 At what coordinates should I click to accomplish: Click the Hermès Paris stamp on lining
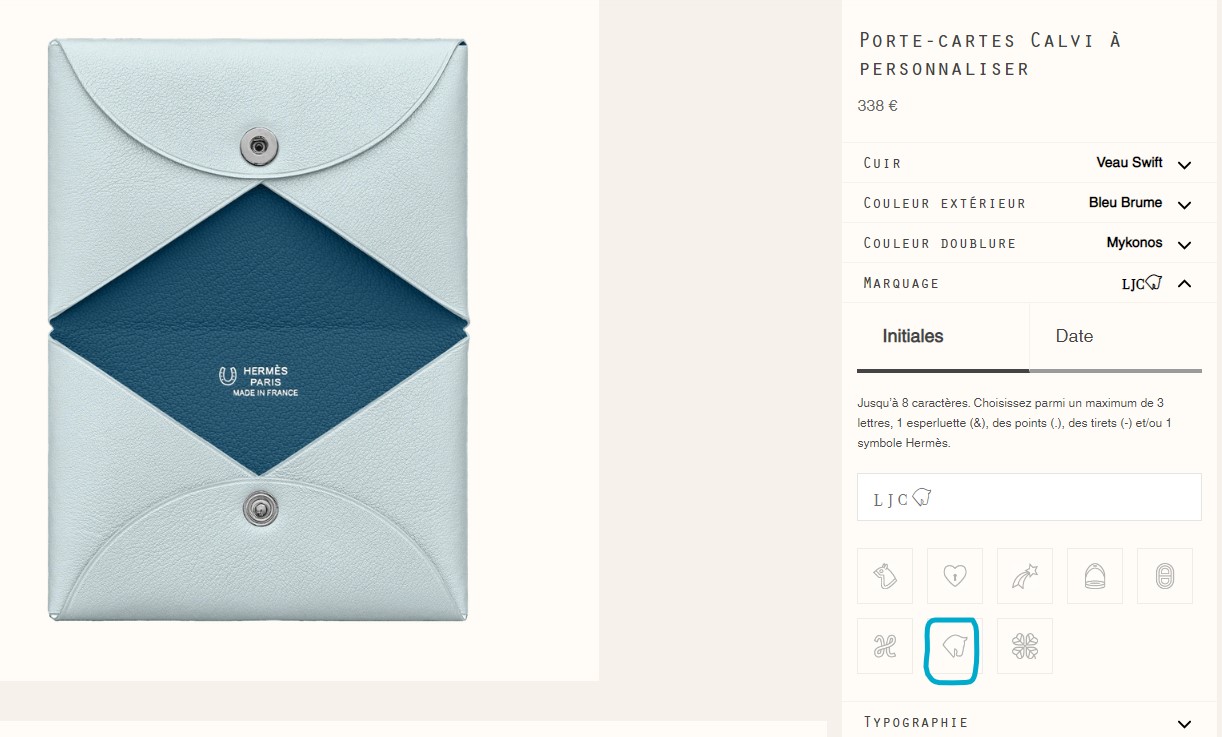(258, 381)
